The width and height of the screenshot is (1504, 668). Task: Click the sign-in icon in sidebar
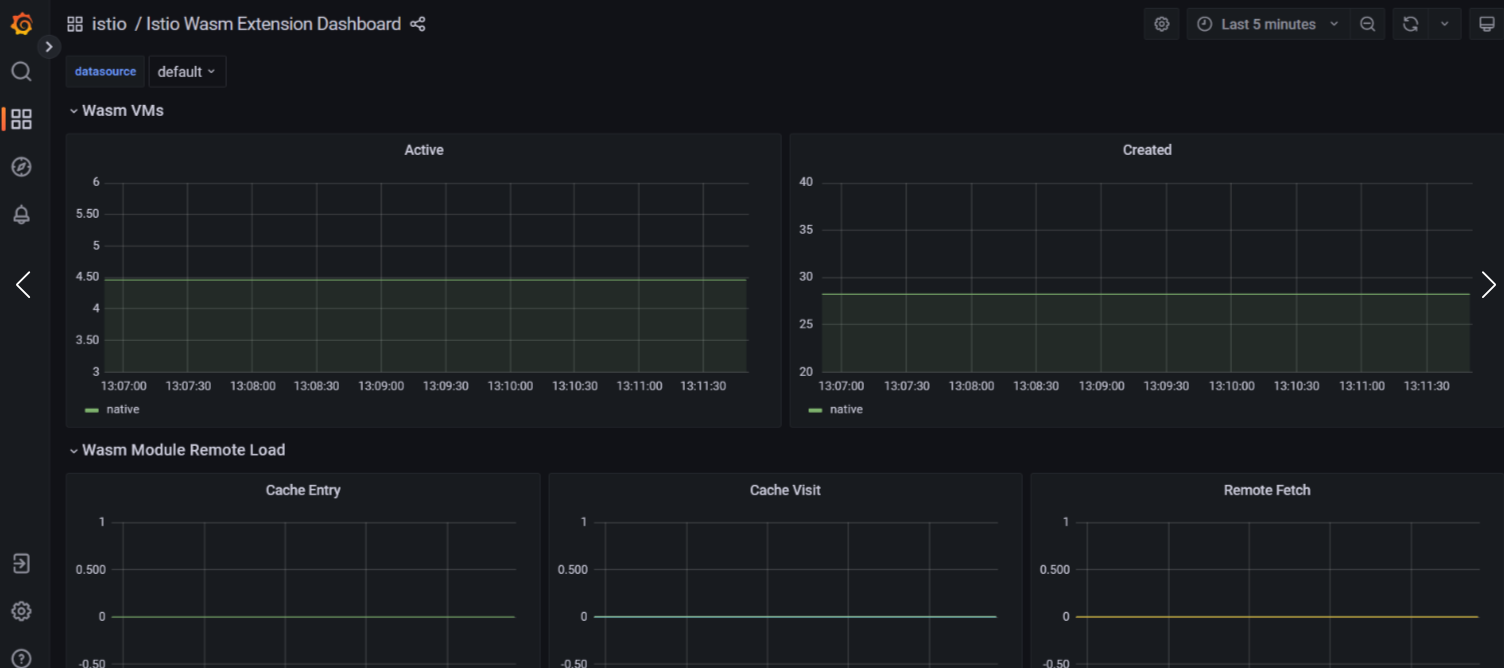click(21, 563)
